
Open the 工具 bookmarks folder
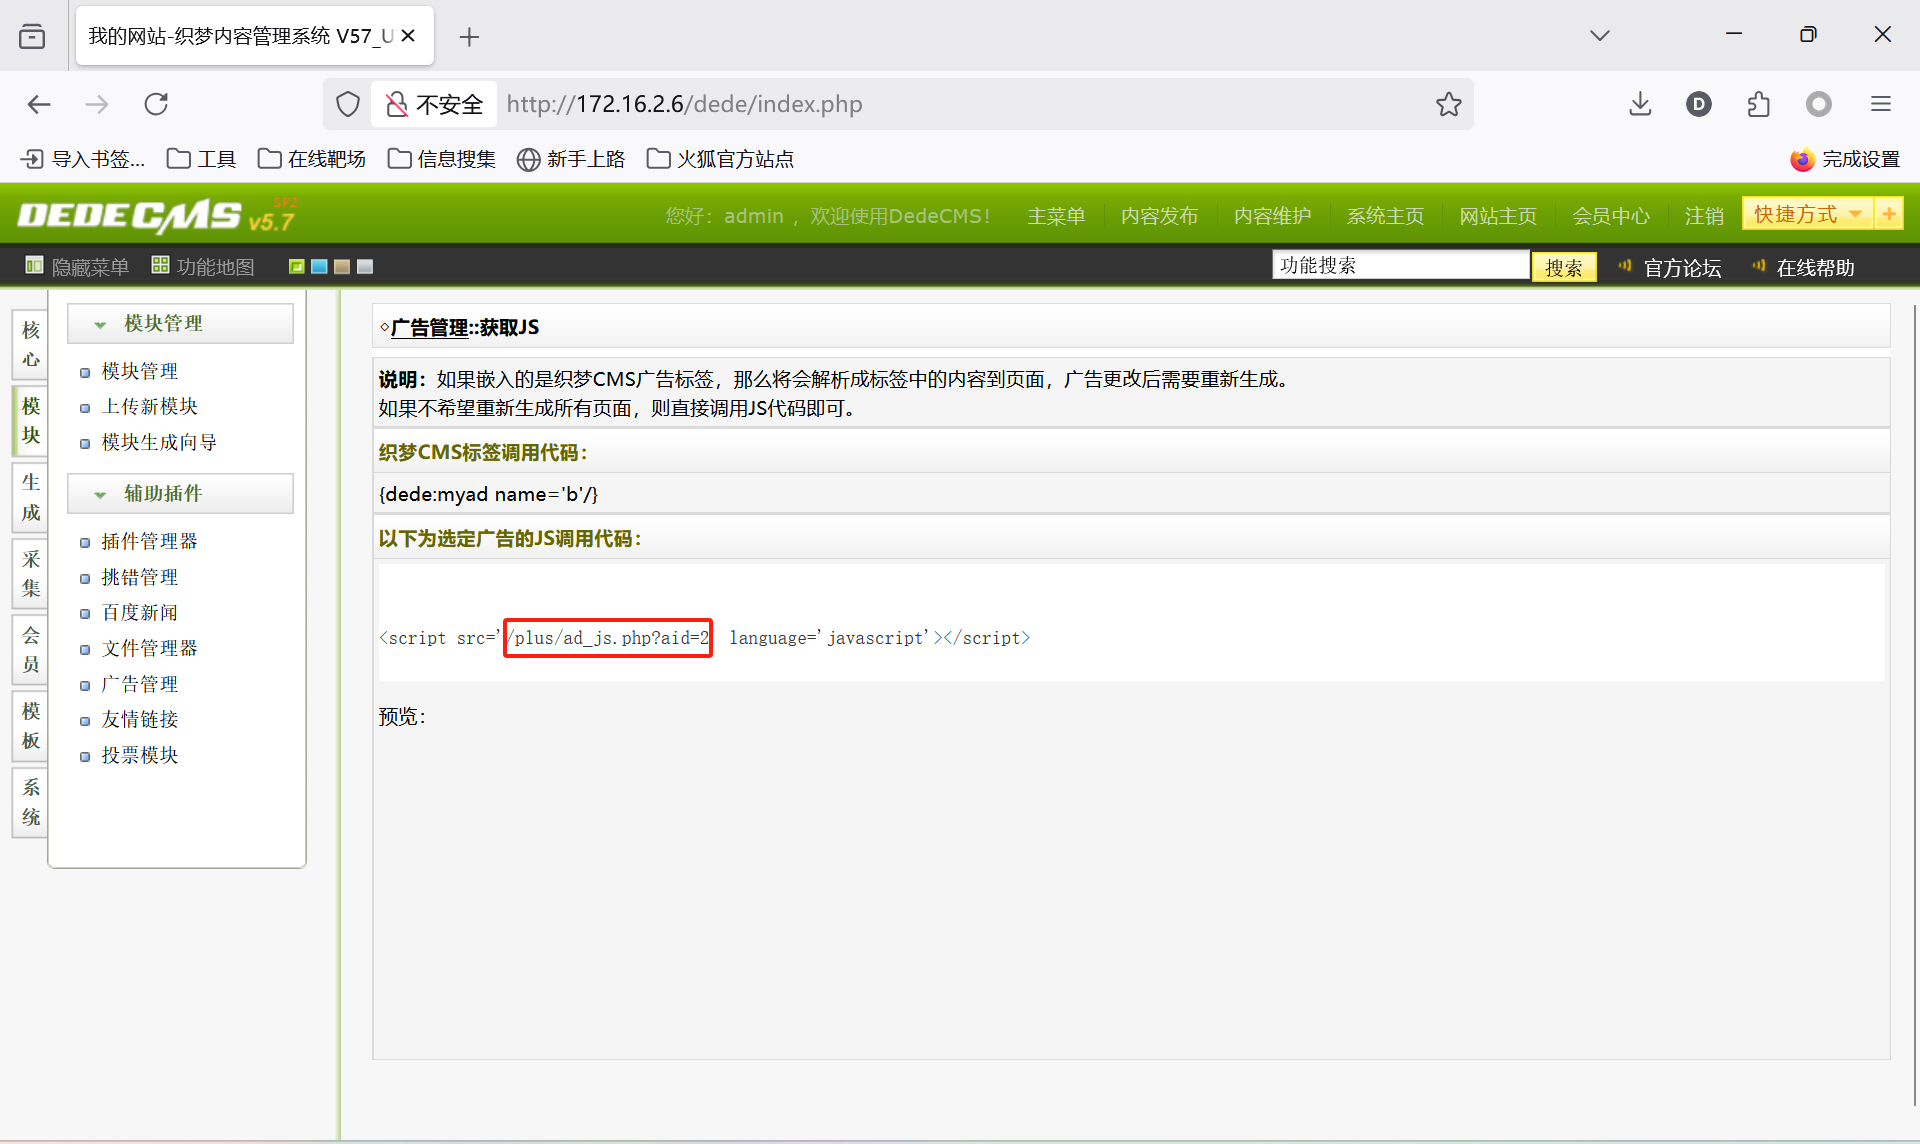(201, 159)
